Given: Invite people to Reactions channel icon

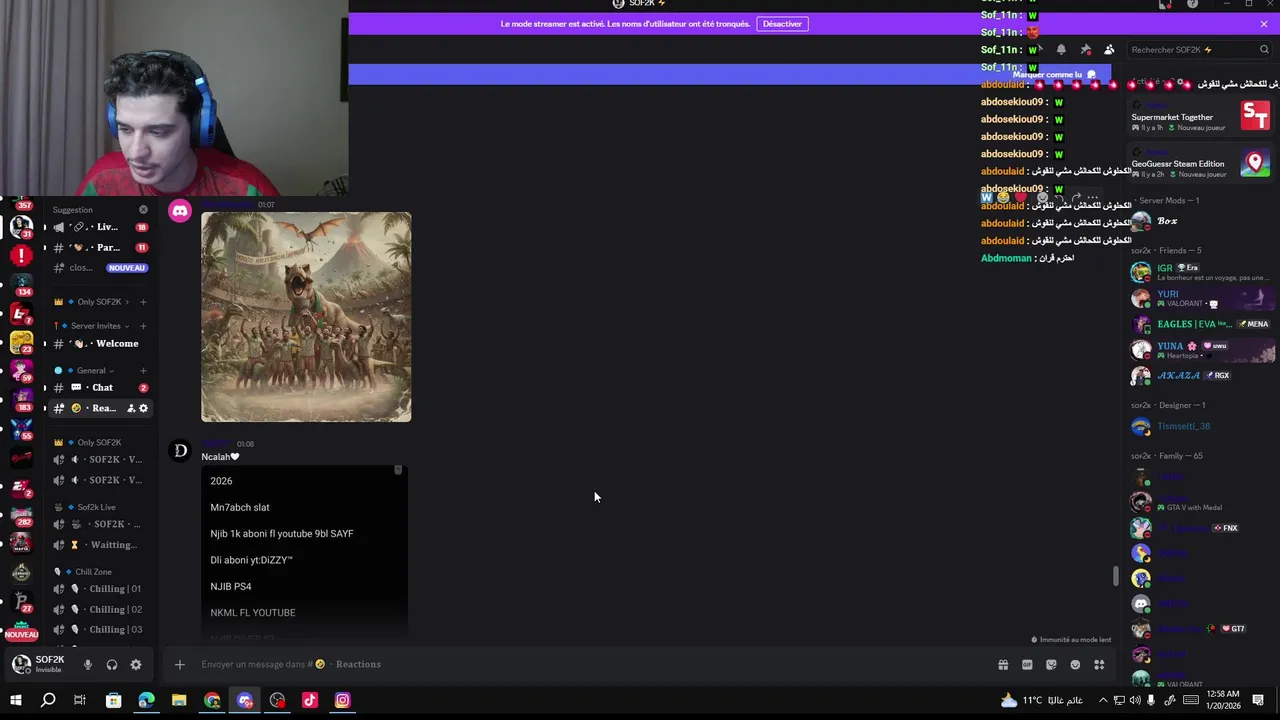Looking at the screenshot, I should tap(131, 408).
